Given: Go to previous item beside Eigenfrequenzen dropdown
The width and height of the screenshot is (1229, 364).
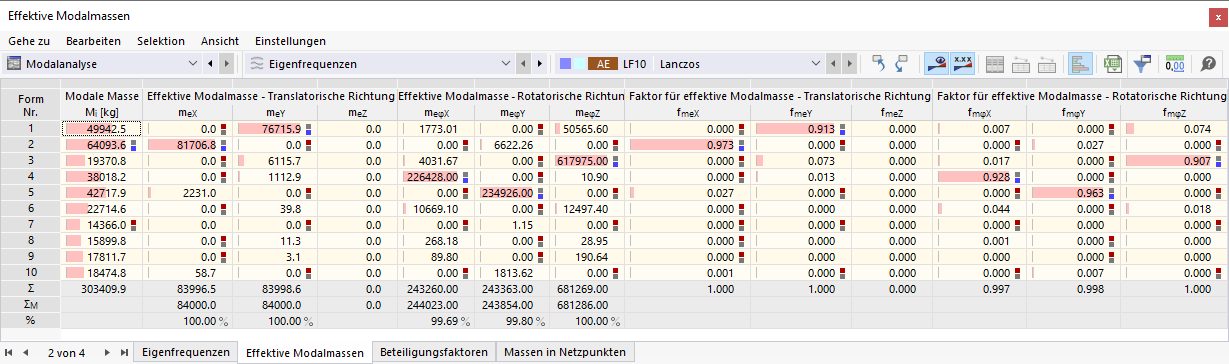Looking at the screenshot, I should click(x=522, y=63).
